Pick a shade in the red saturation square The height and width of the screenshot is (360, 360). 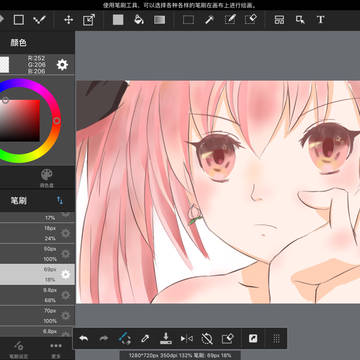(20, 120)
